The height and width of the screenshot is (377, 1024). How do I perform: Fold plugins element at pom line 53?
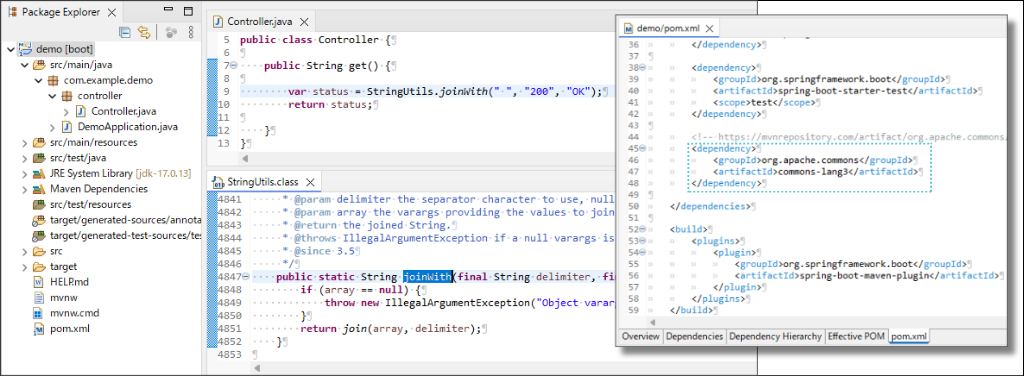[x=643, y=241]
